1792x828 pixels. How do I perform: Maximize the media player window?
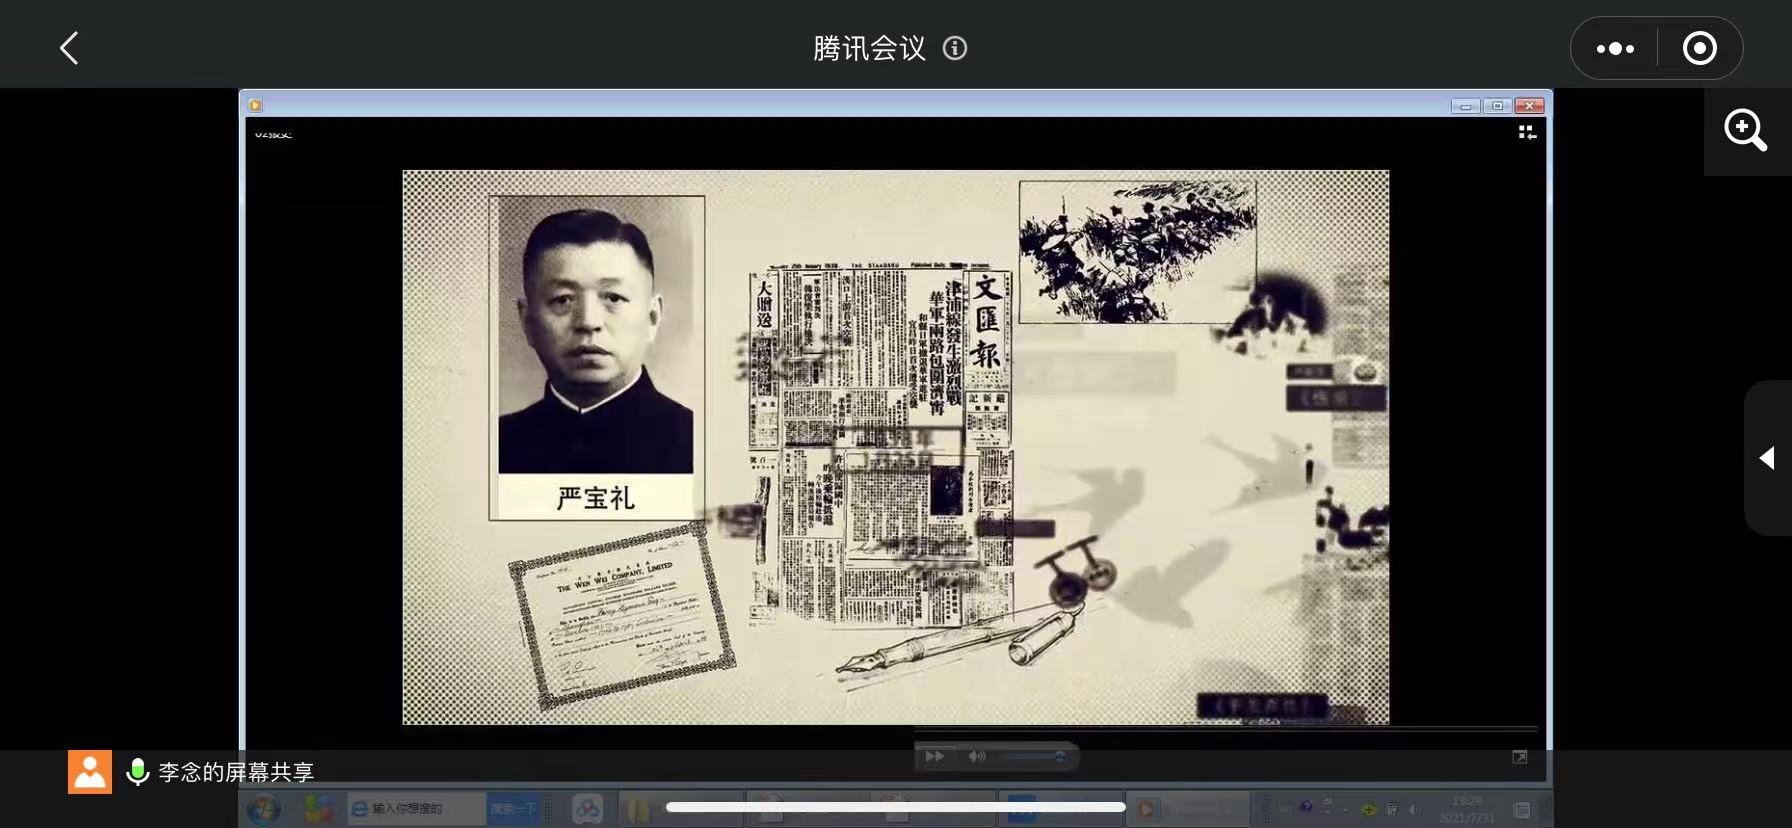point(1497,106)
